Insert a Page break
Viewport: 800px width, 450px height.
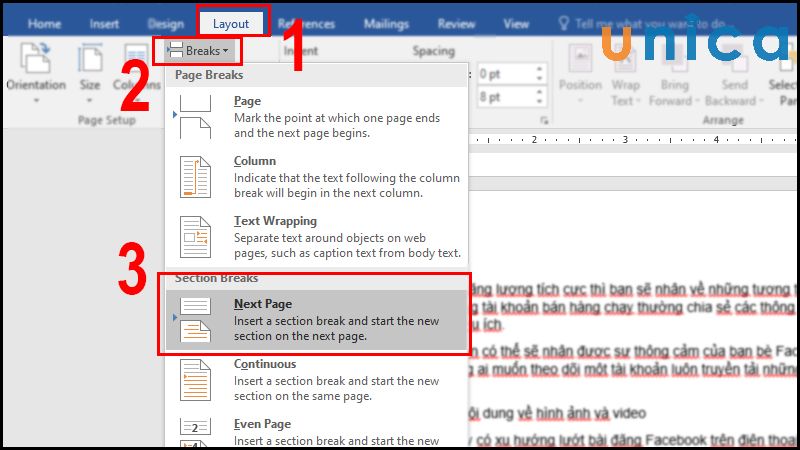pos(316,117)
